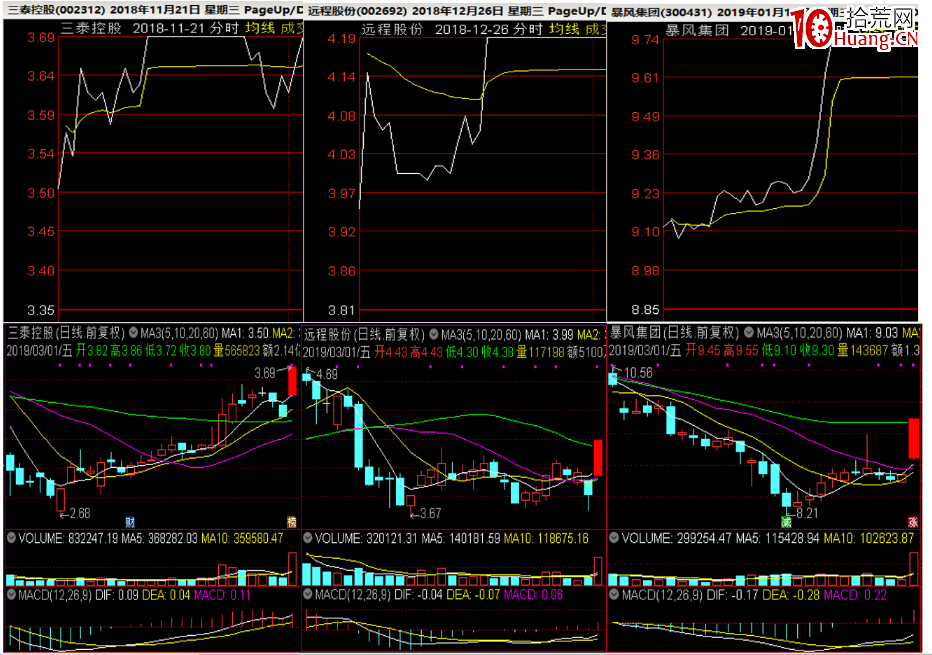Click DEA: 0.04 value in 三泰控股 MACD
Viewport: 932px width, 655px height.
click(166, 595)
